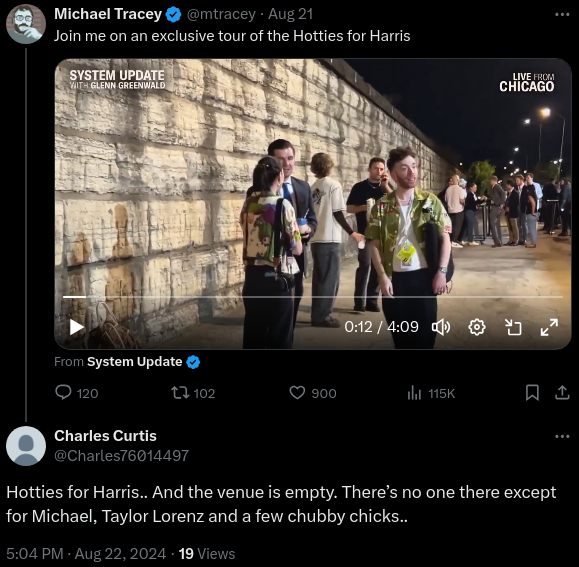Share the post via share icon

(562, 393)
